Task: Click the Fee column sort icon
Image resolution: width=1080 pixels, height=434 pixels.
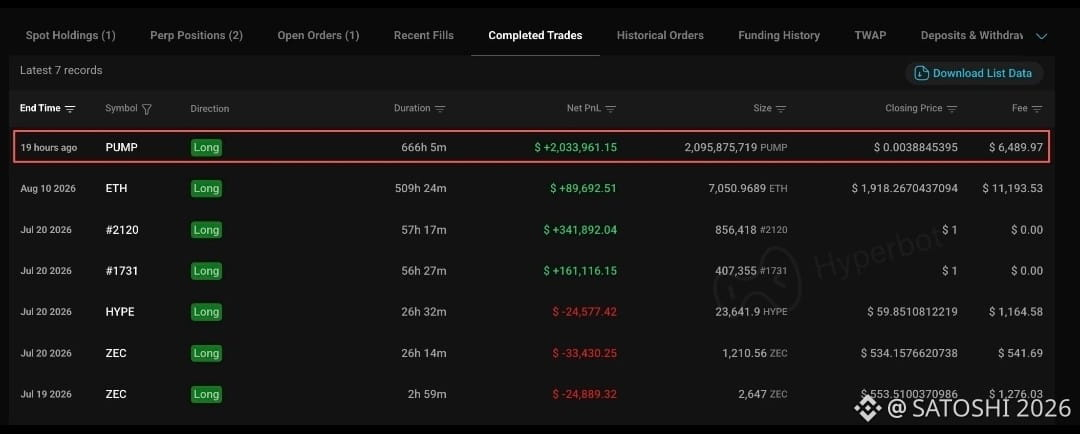Action: tap(1037, 109)
